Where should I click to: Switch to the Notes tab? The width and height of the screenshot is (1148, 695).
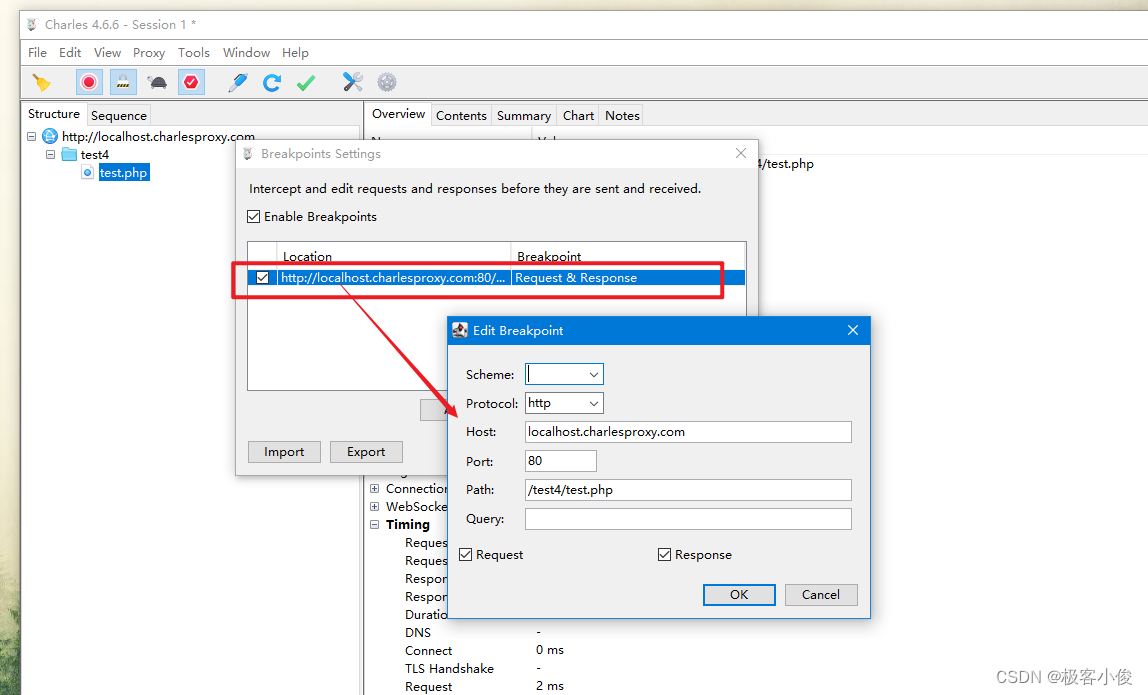622,115
